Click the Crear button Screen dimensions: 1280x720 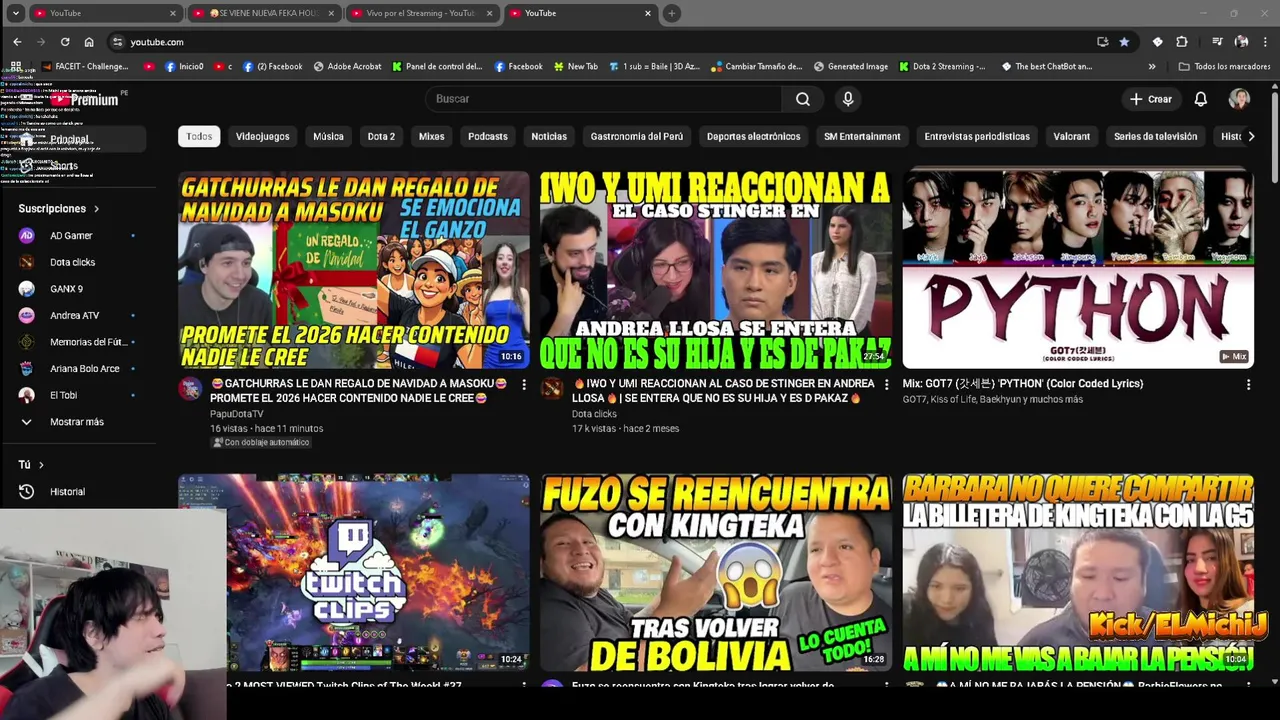(x=1151, y=99)
